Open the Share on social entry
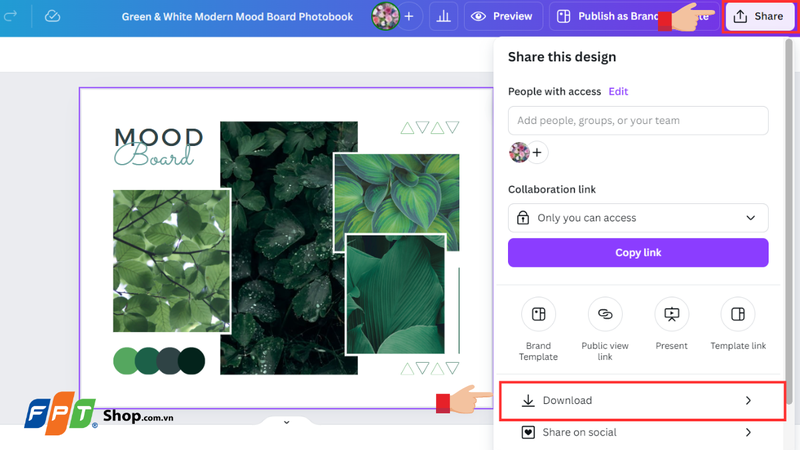This screenshot has width=800, height=450. [638, 433]
